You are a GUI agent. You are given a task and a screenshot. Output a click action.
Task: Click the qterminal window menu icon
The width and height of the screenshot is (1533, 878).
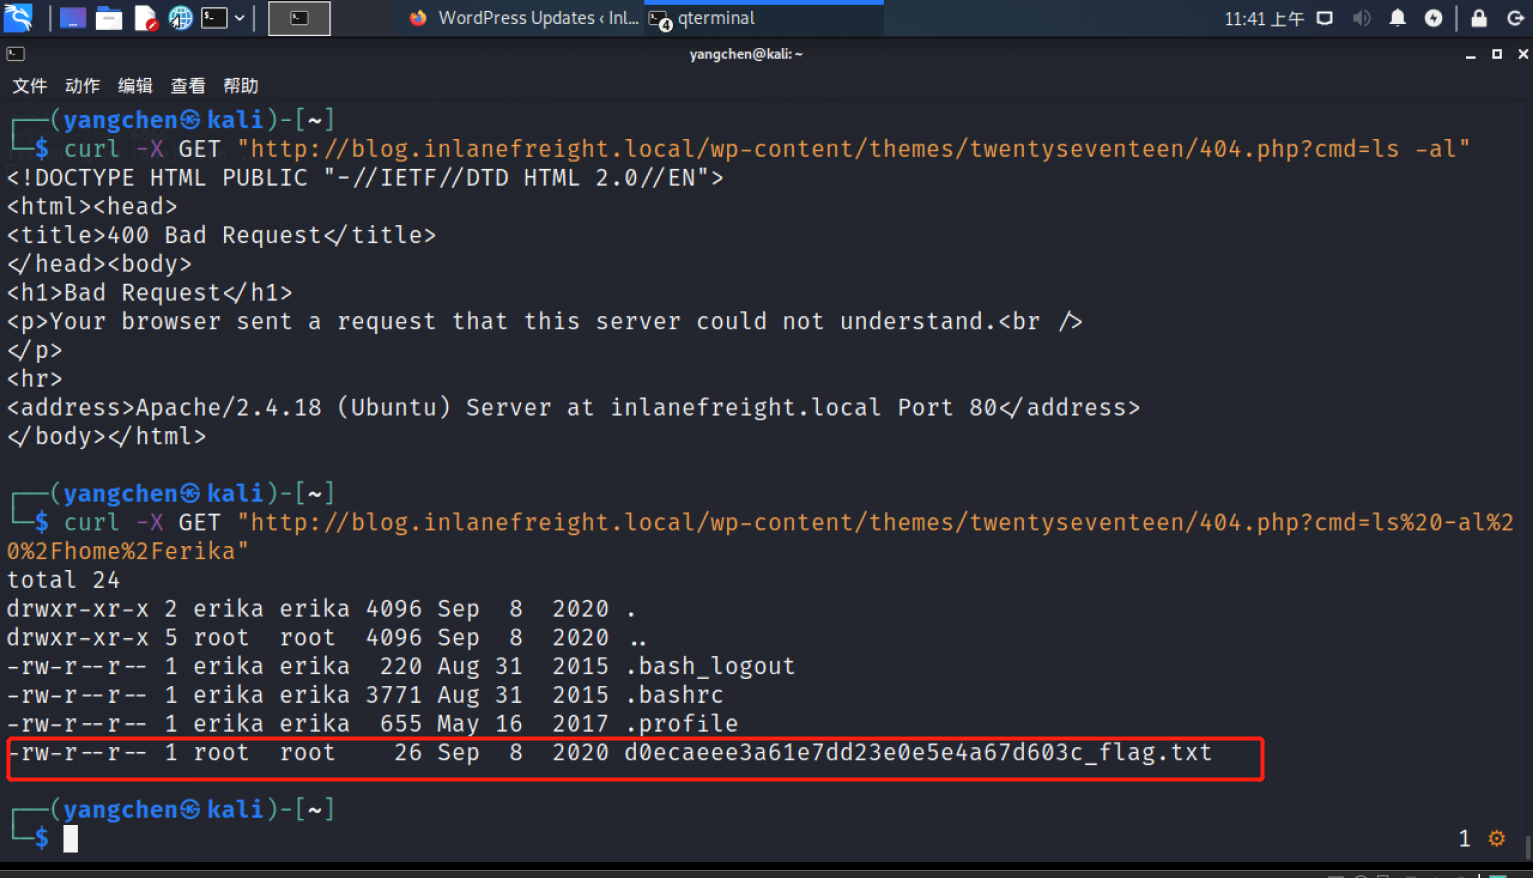pyautogui.click(x=15, y=54)
